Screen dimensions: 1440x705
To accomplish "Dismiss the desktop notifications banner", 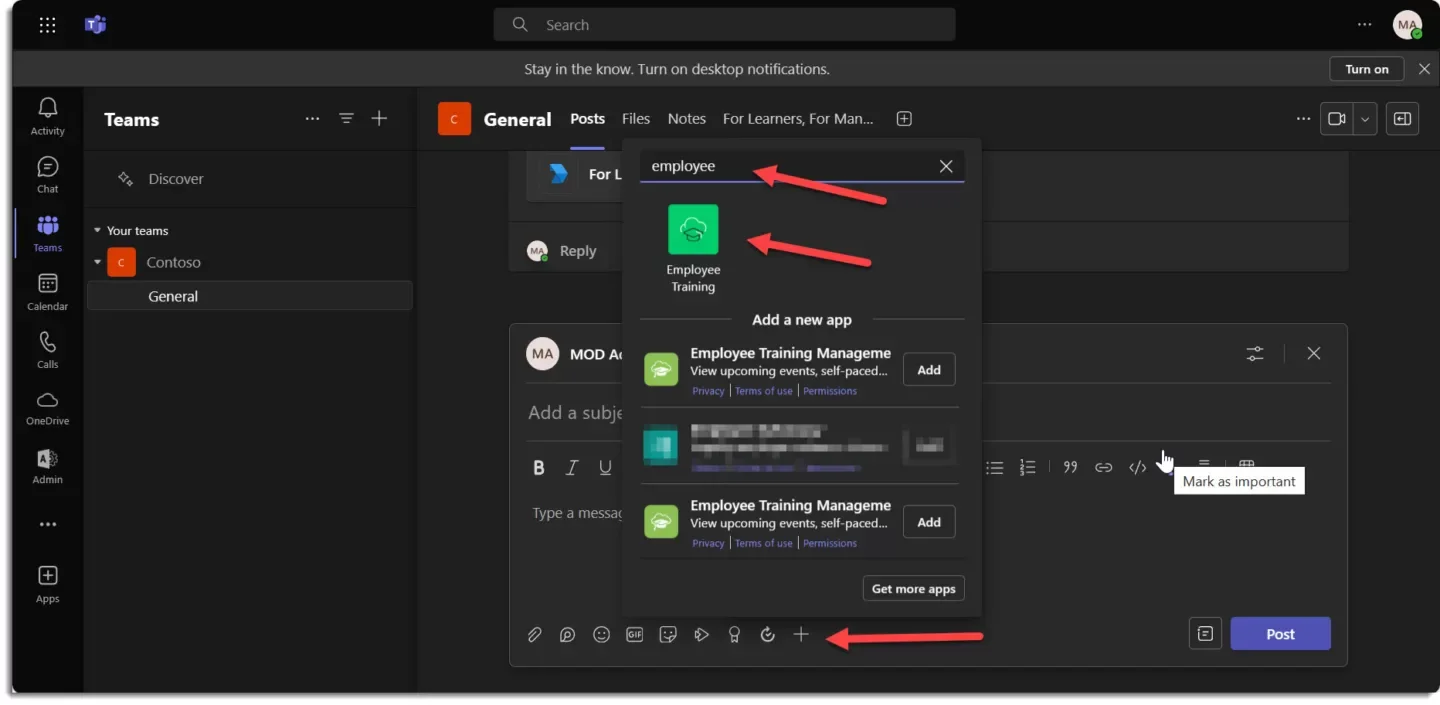I will point(1424,69).
